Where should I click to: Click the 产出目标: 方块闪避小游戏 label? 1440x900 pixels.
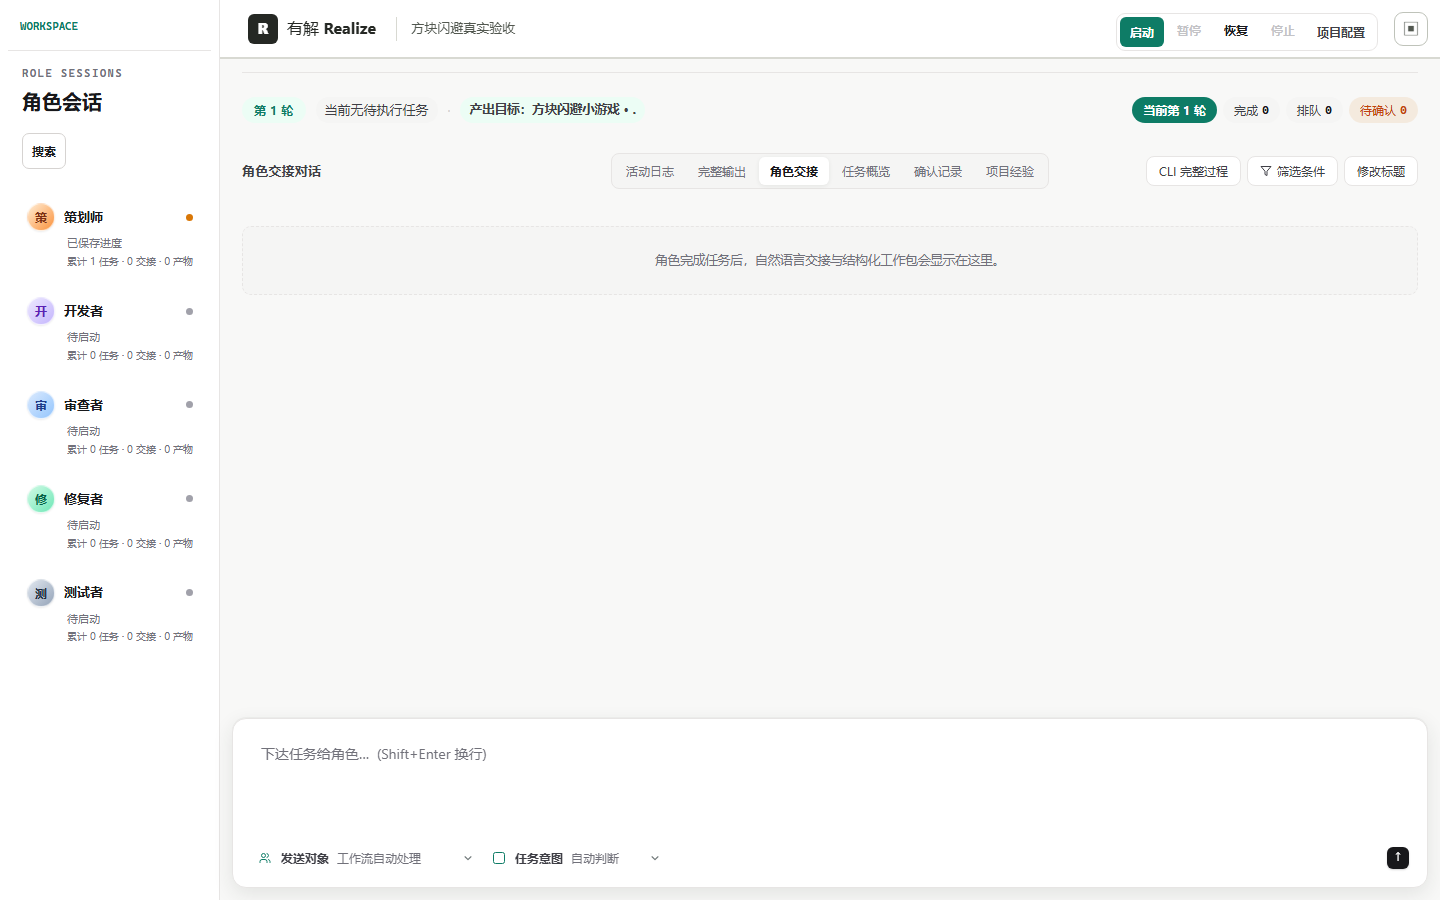click(x=553, y=109)
